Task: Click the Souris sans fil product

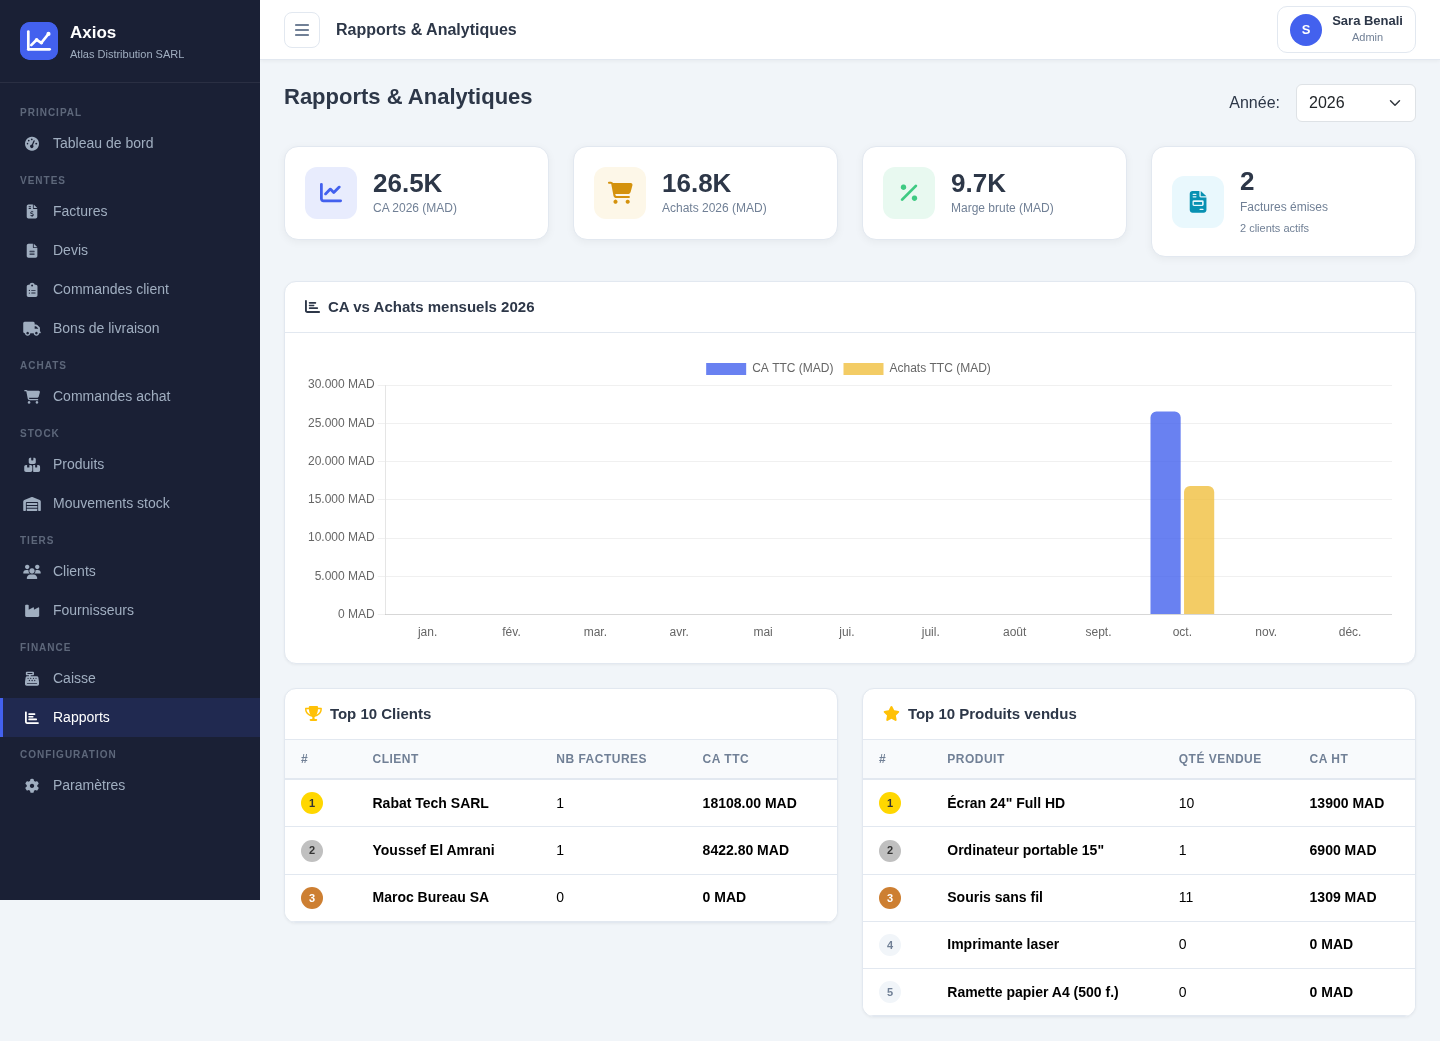Action: [x=995, y=897]
